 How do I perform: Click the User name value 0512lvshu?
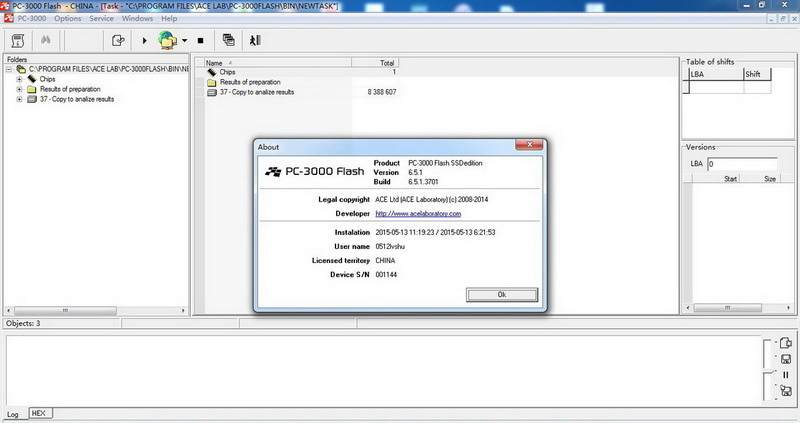pyautogui.click(x=390, y=246)
